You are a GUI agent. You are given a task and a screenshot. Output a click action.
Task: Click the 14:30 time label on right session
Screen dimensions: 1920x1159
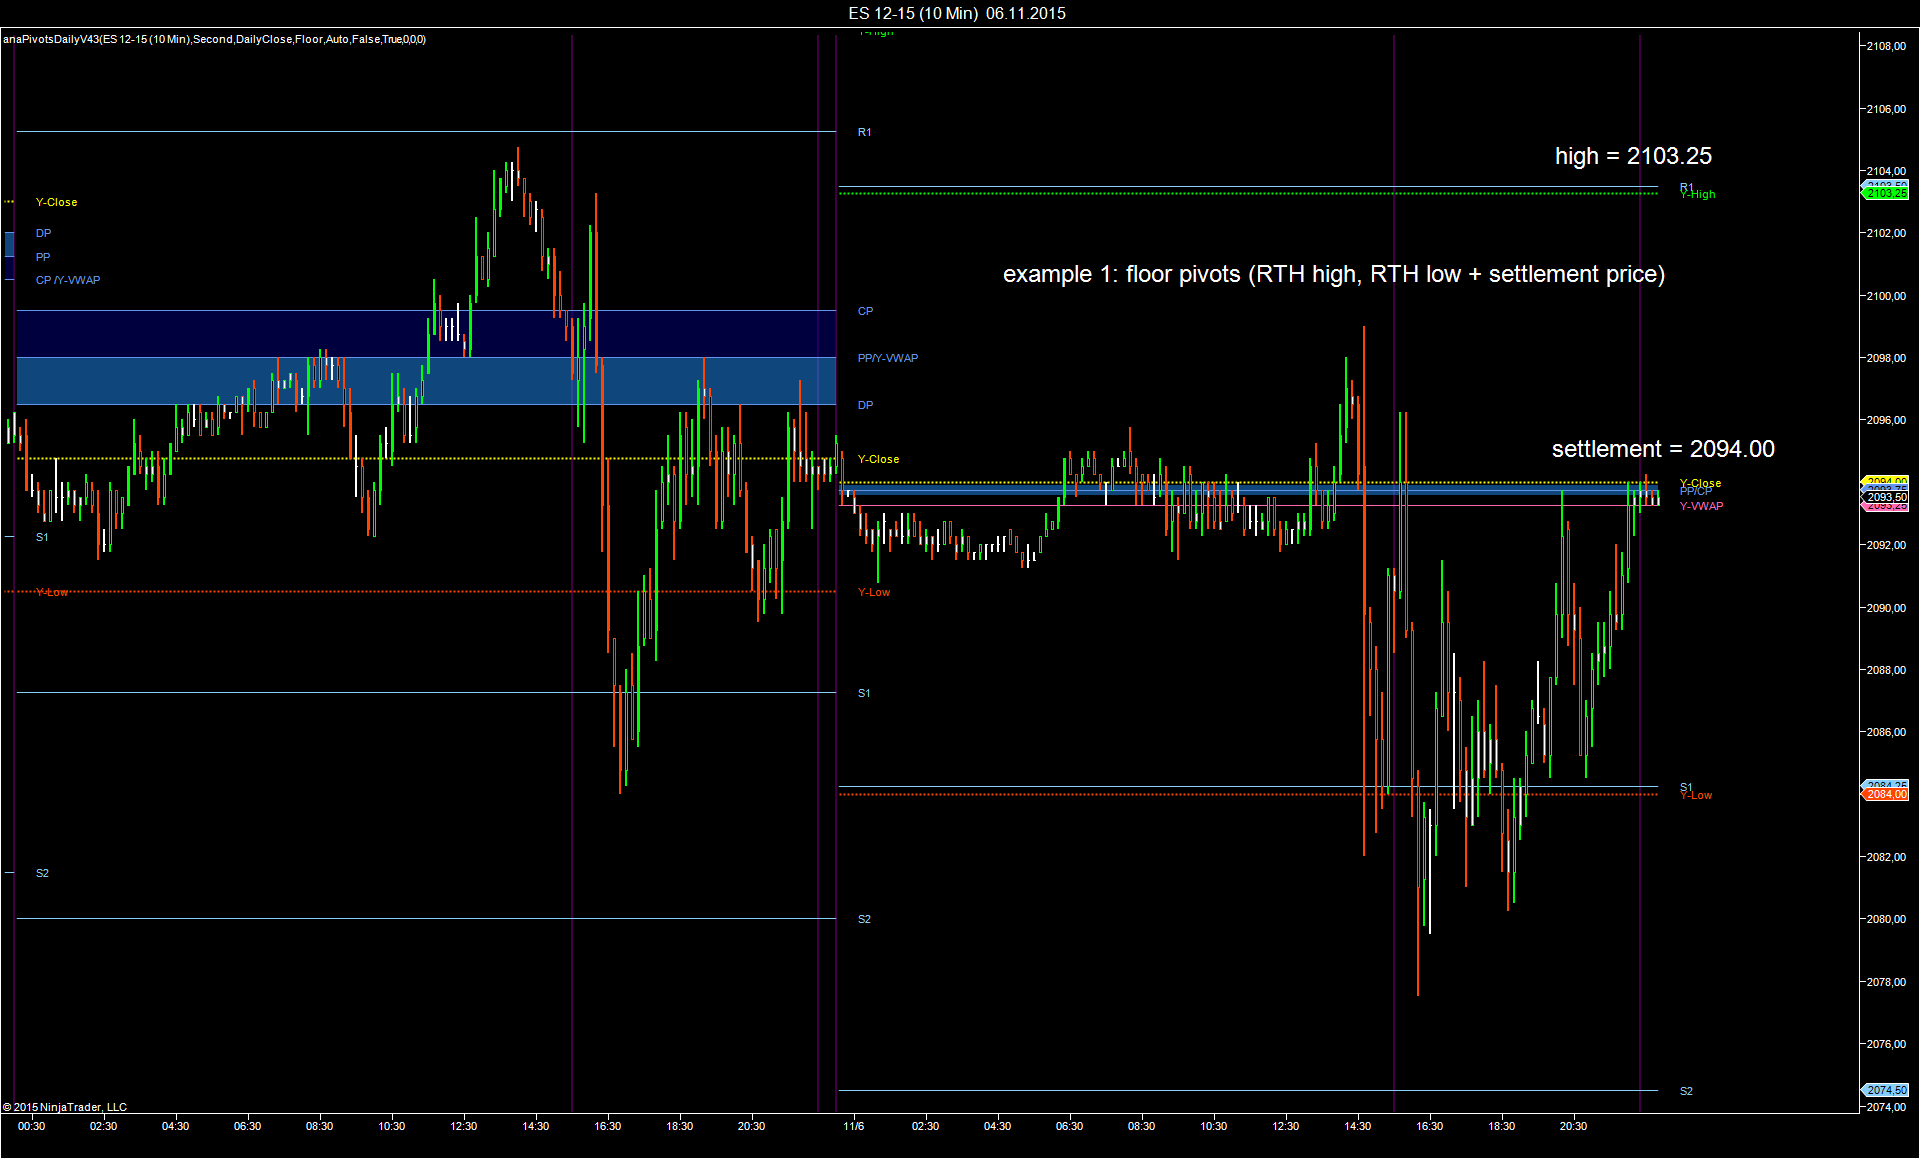(1357, 1126)
